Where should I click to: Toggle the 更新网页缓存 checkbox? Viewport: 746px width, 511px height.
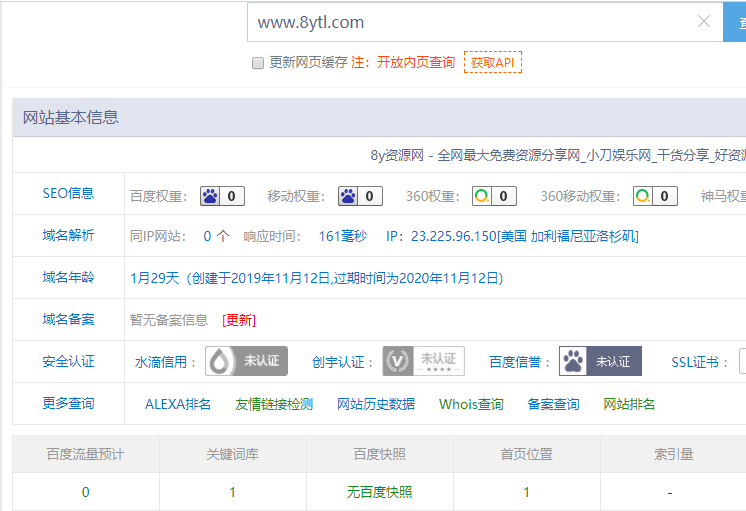point(257,63)
